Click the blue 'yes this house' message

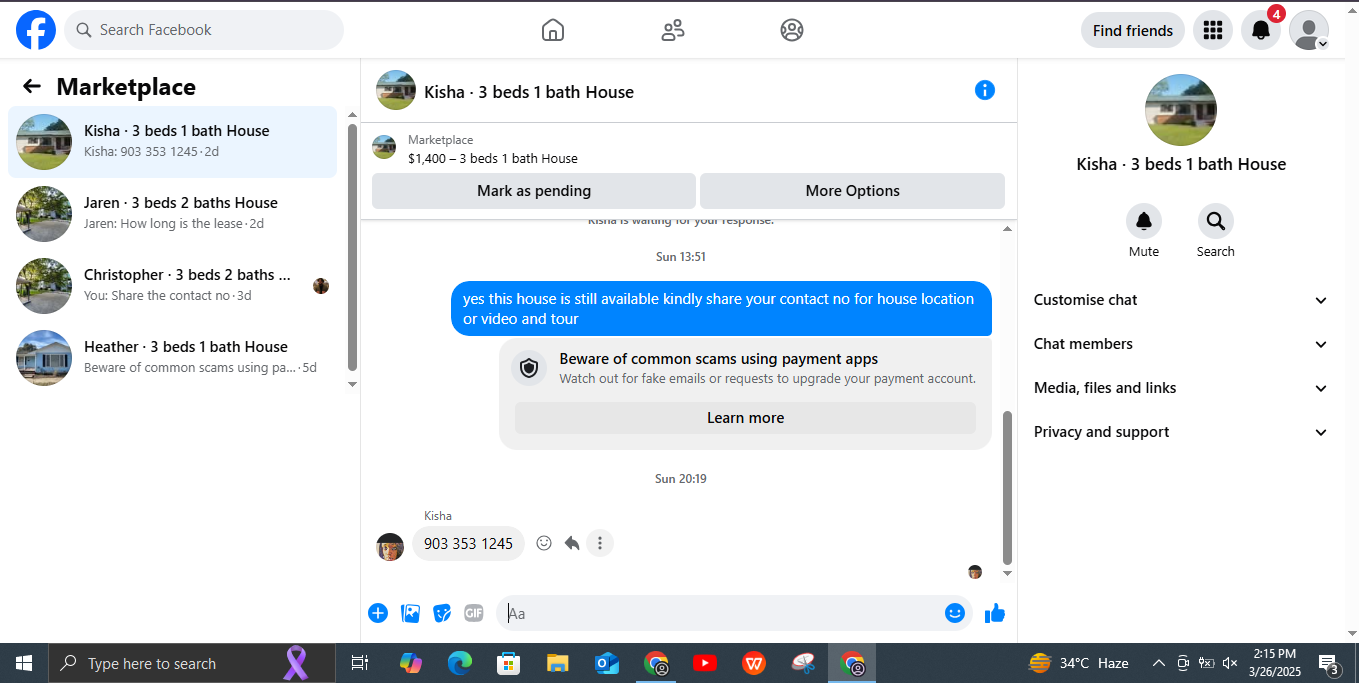pos(721,309)
